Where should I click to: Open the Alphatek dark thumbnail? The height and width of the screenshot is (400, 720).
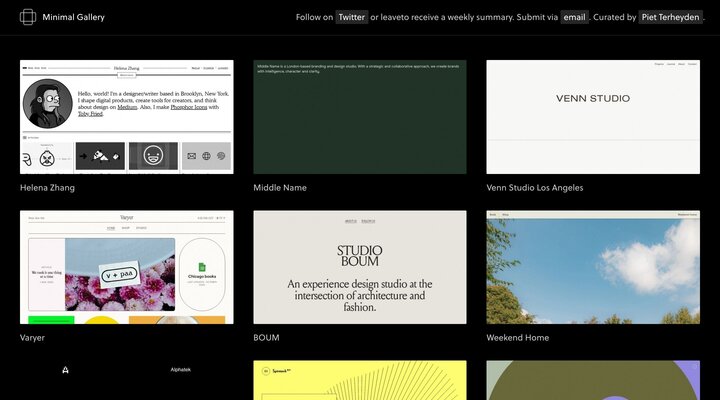click(x=127, y=380)
